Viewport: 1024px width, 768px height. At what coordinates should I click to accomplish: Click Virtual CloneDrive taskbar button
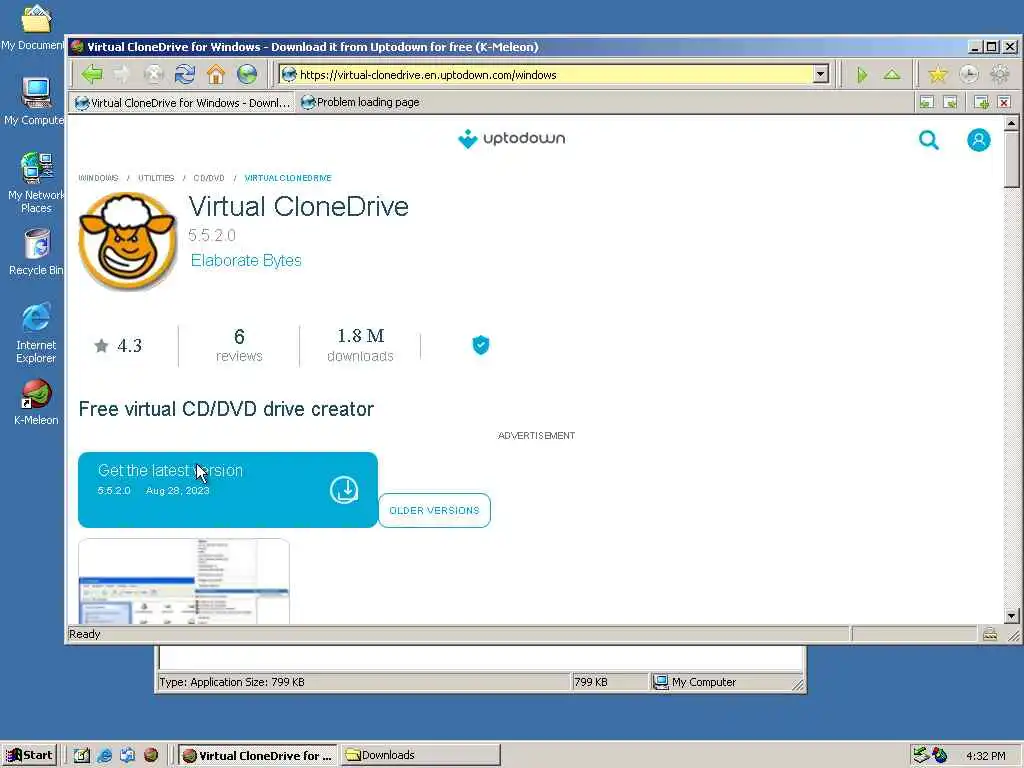[258, 755]
